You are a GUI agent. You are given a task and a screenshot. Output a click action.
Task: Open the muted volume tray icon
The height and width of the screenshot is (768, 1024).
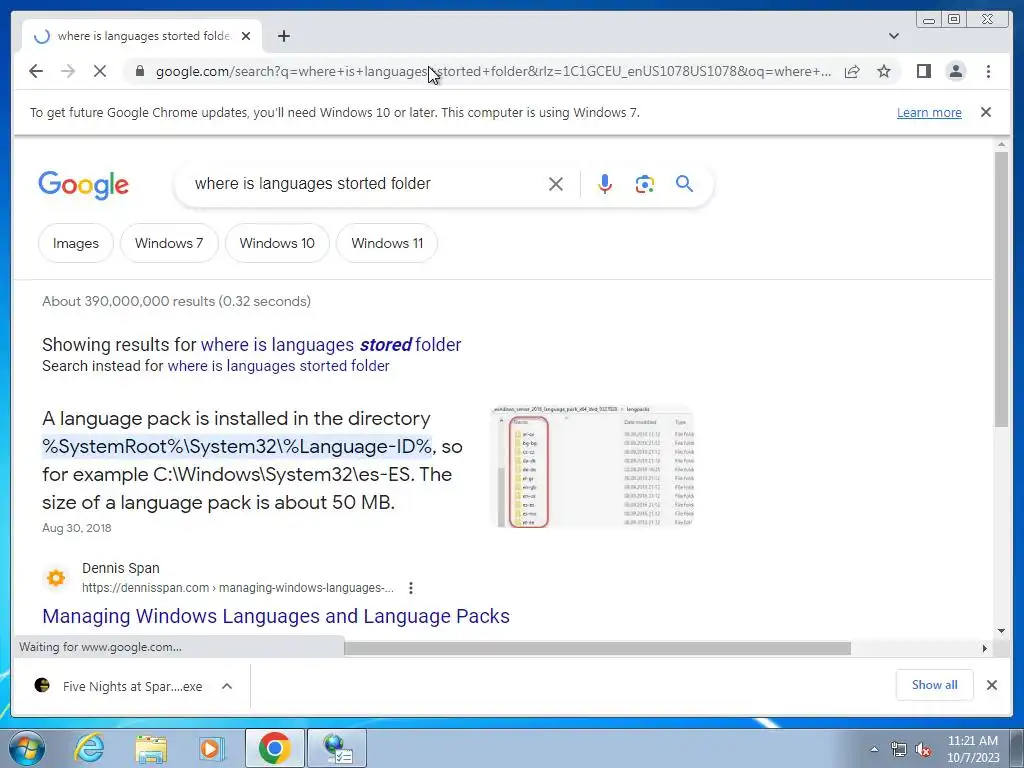click(x=923, y=750)
